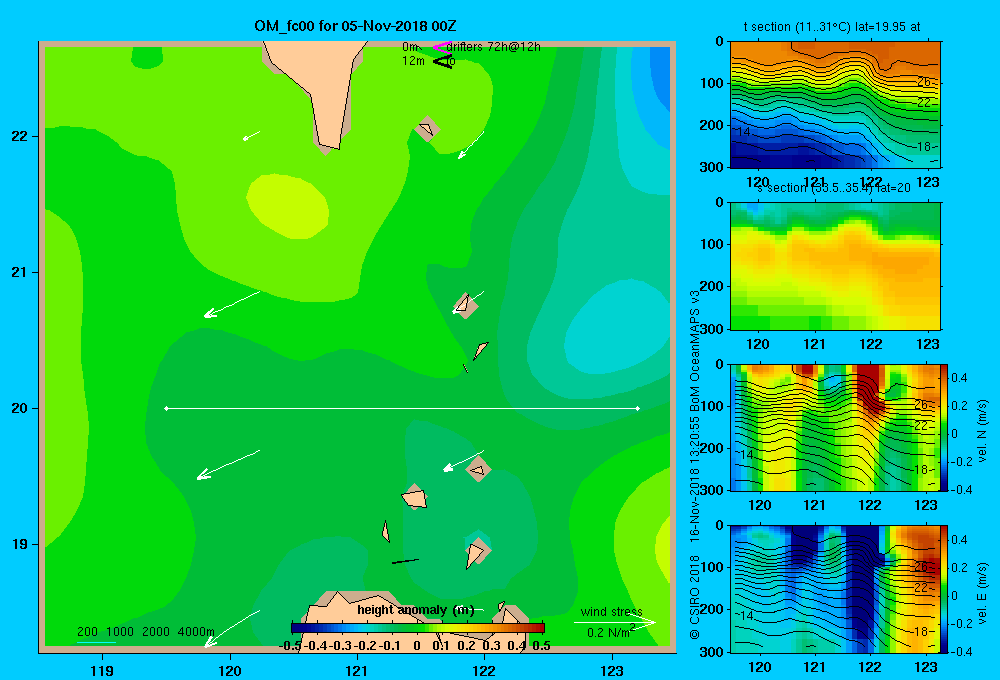Viewport: 1000px width, 680px height.
Task: Click the -0.4 tick on the vel. E scale
Action: pyautogui.click(x=961, y=651)
